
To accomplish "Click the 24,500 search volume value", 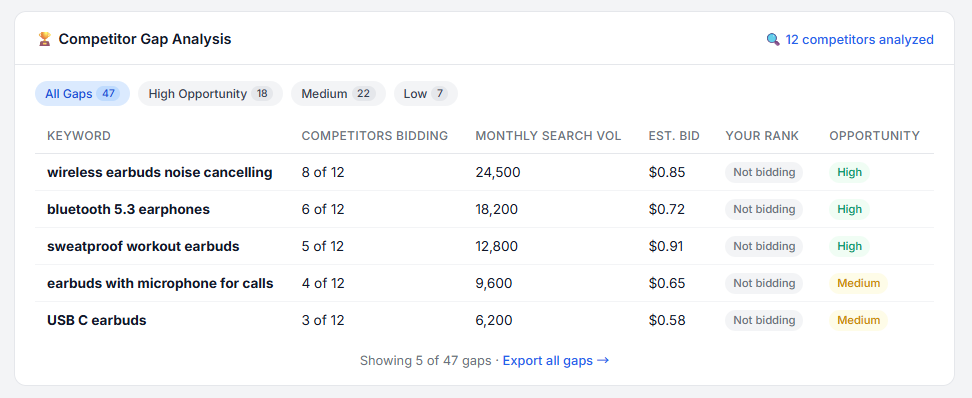I will tap(498, 172).
